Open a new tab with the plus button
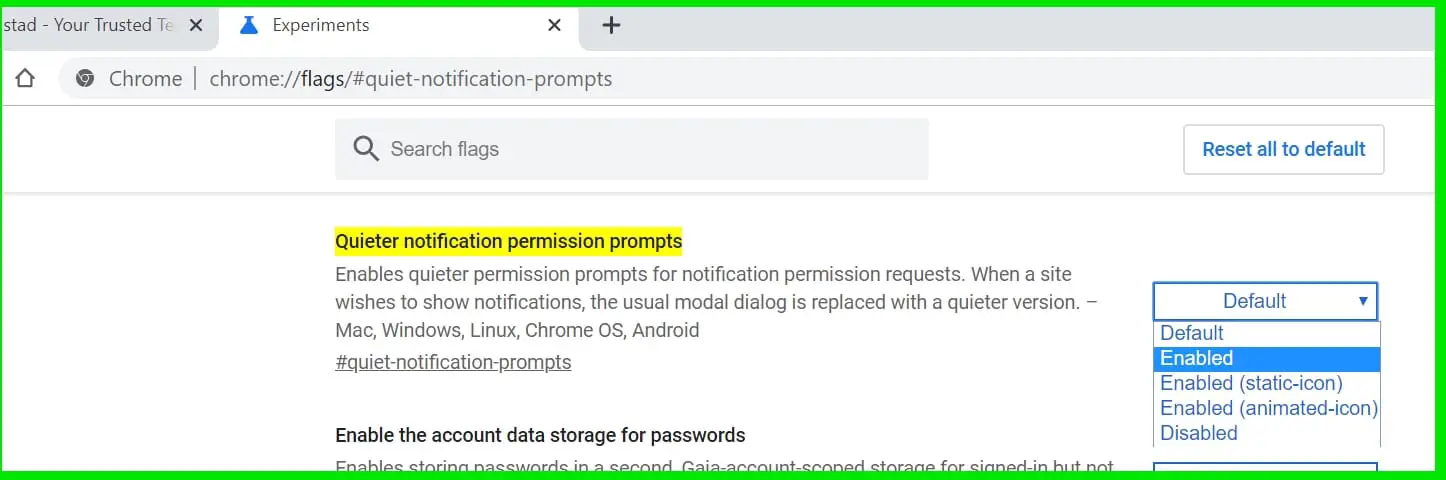 coord(612,26)
